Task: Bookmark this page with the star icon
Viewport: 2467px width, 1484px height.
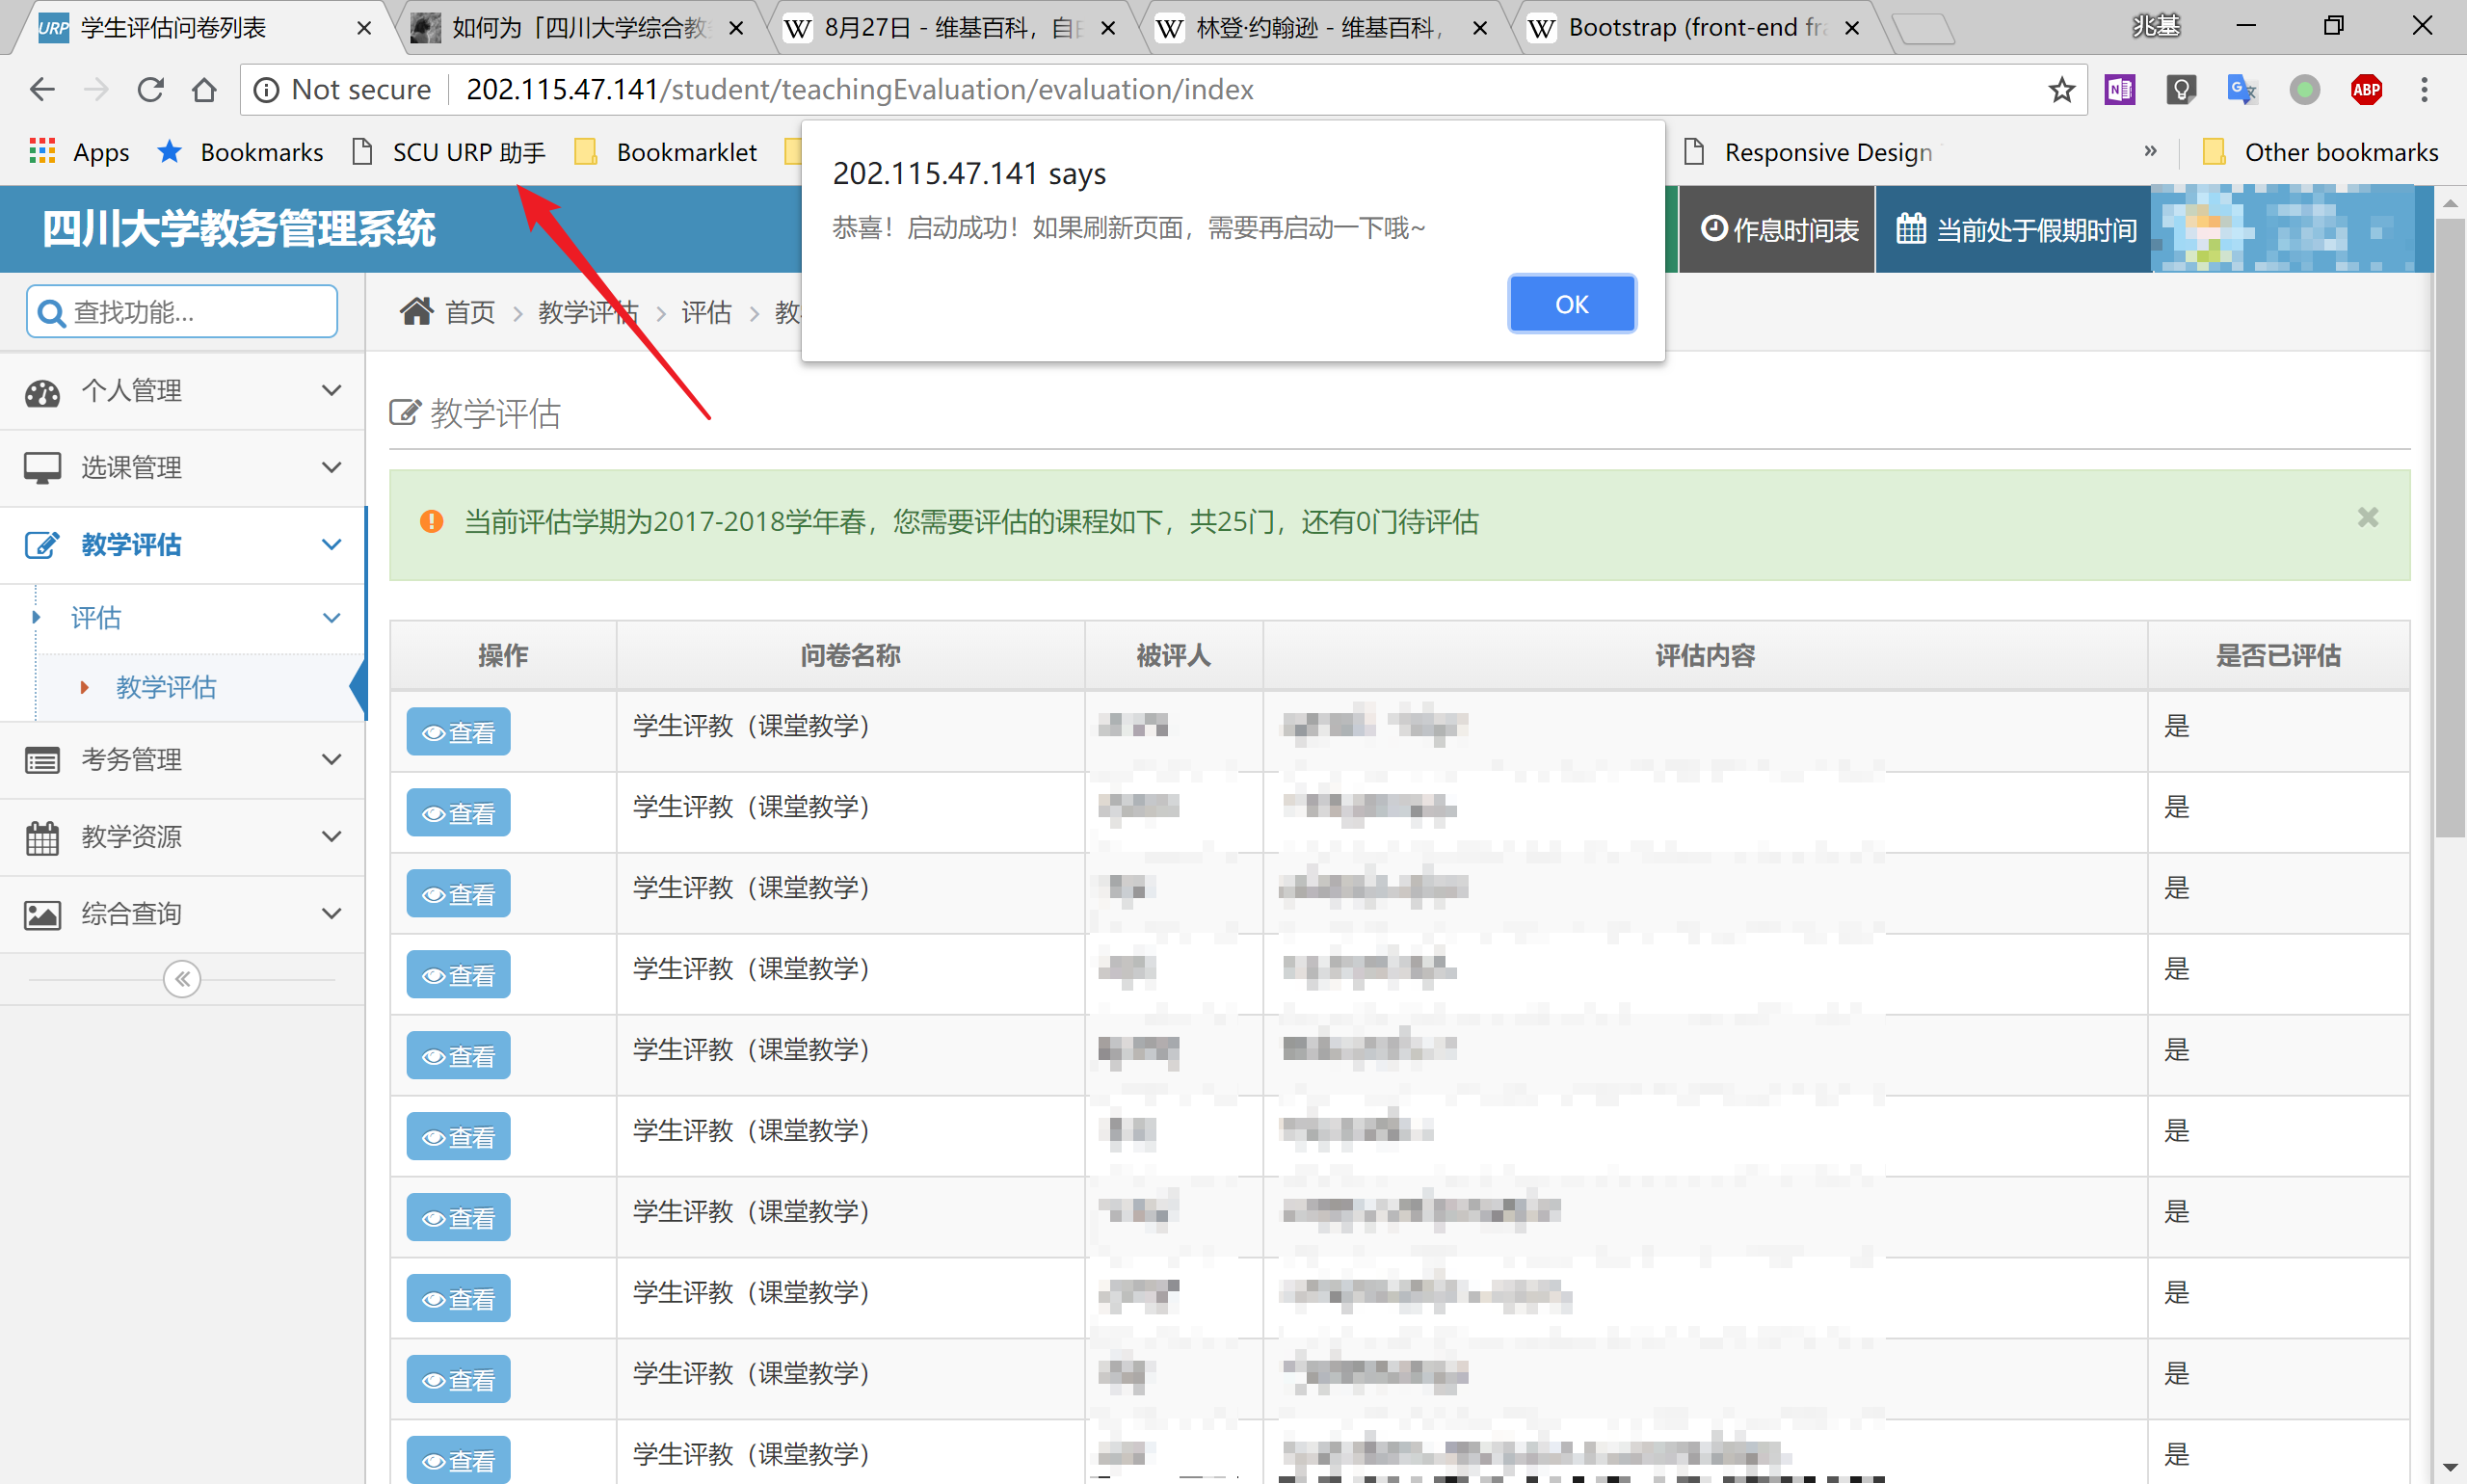Action: tap(2061, 89)
